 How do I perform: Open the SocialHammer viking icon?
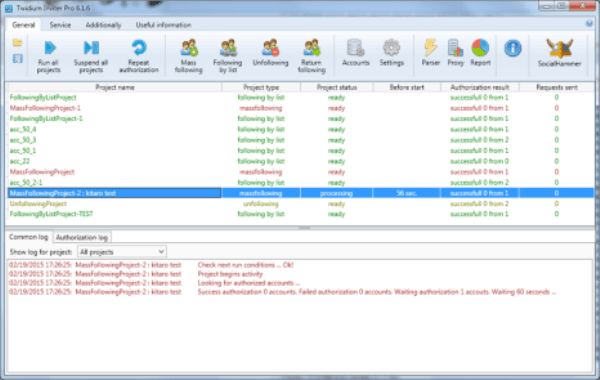559,49
